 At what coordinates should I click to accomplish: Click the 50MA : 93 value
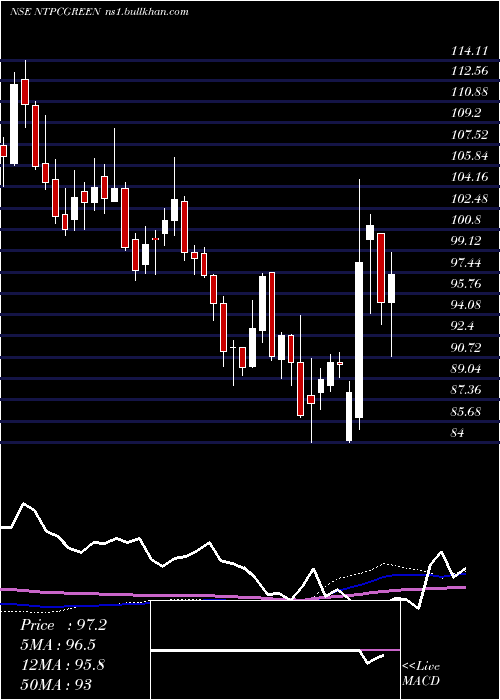tap(56, 684)
